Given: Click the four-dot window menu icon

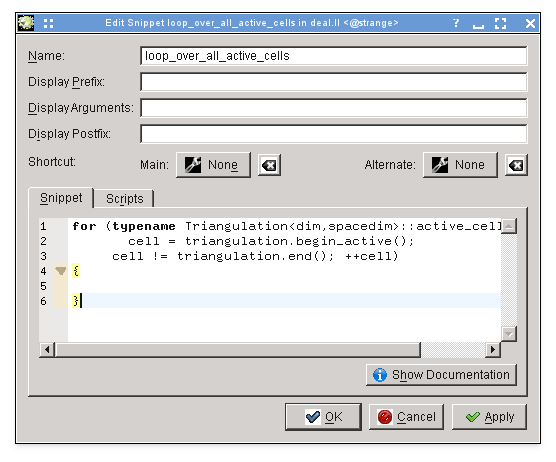Looking at the screenshot, I should pyautogui.click(x=48, y=23).
